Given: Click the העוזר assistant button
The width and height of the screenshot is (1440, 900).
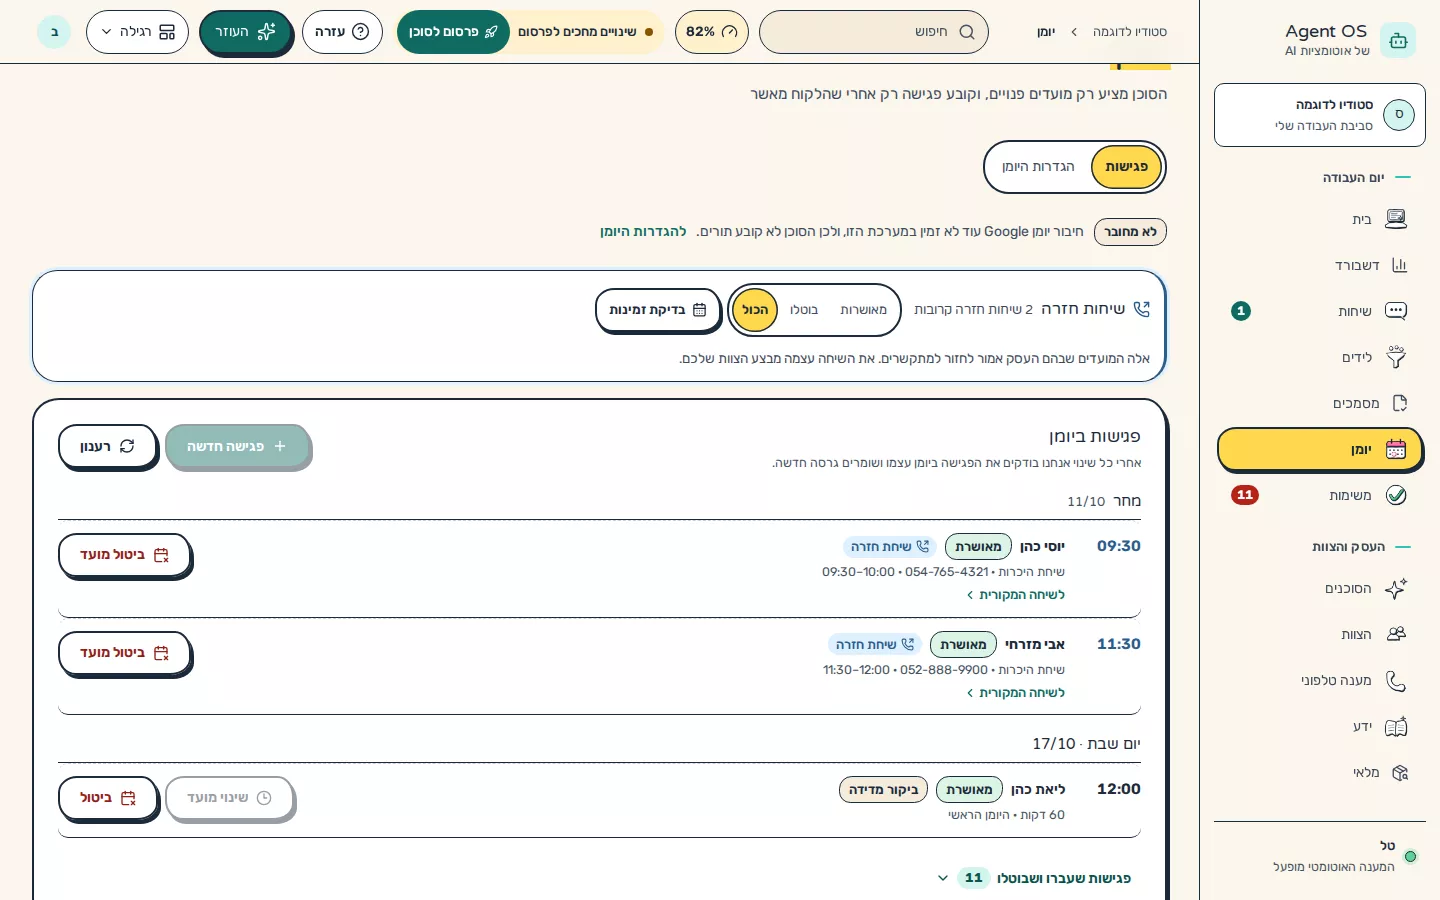Looking at the screenshot, I should pyautogui.click(x=245, y=32).
